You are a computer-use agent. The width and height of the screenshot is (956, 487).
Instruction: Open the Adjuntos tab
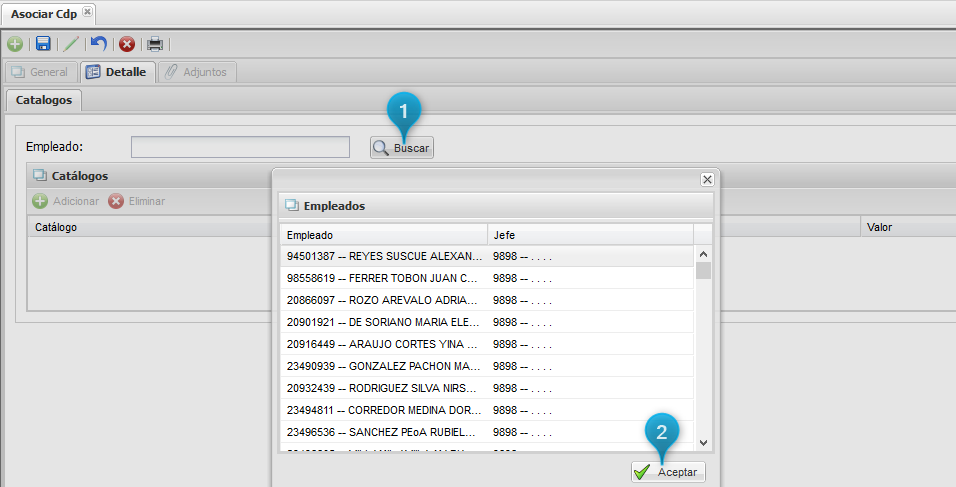coord(197,72)
